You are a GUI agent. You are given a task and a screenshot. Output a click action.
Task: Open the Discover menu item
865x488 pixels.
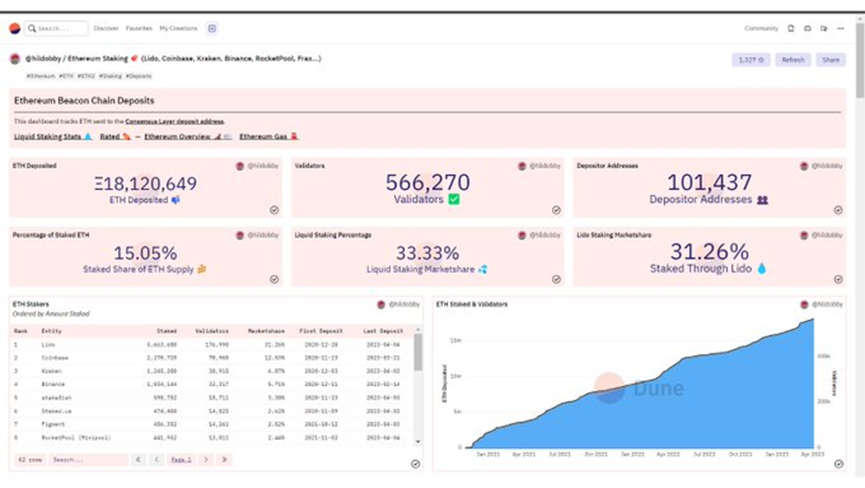point(106,28)
